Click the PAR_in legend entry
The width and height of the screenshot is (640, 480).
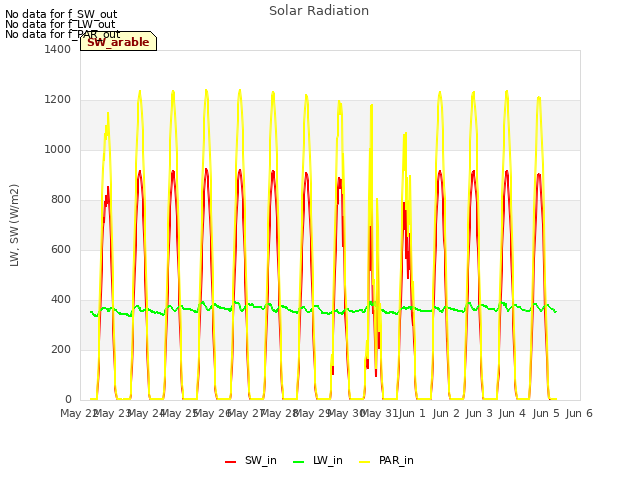point(386,461)
